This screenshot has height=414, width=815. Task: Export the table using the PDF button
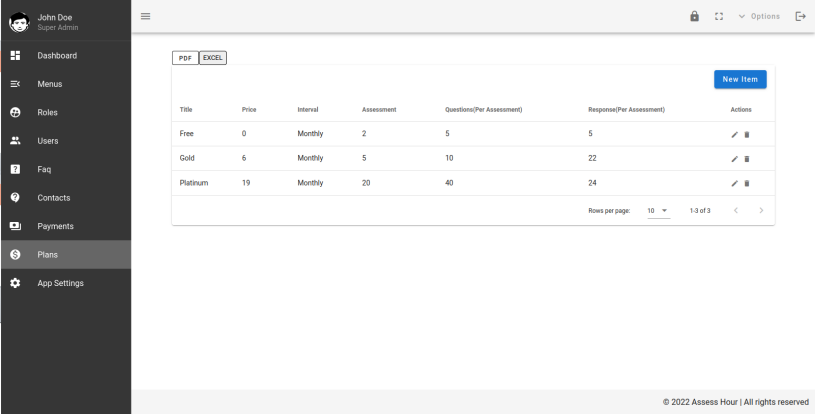tap(185, 57)
